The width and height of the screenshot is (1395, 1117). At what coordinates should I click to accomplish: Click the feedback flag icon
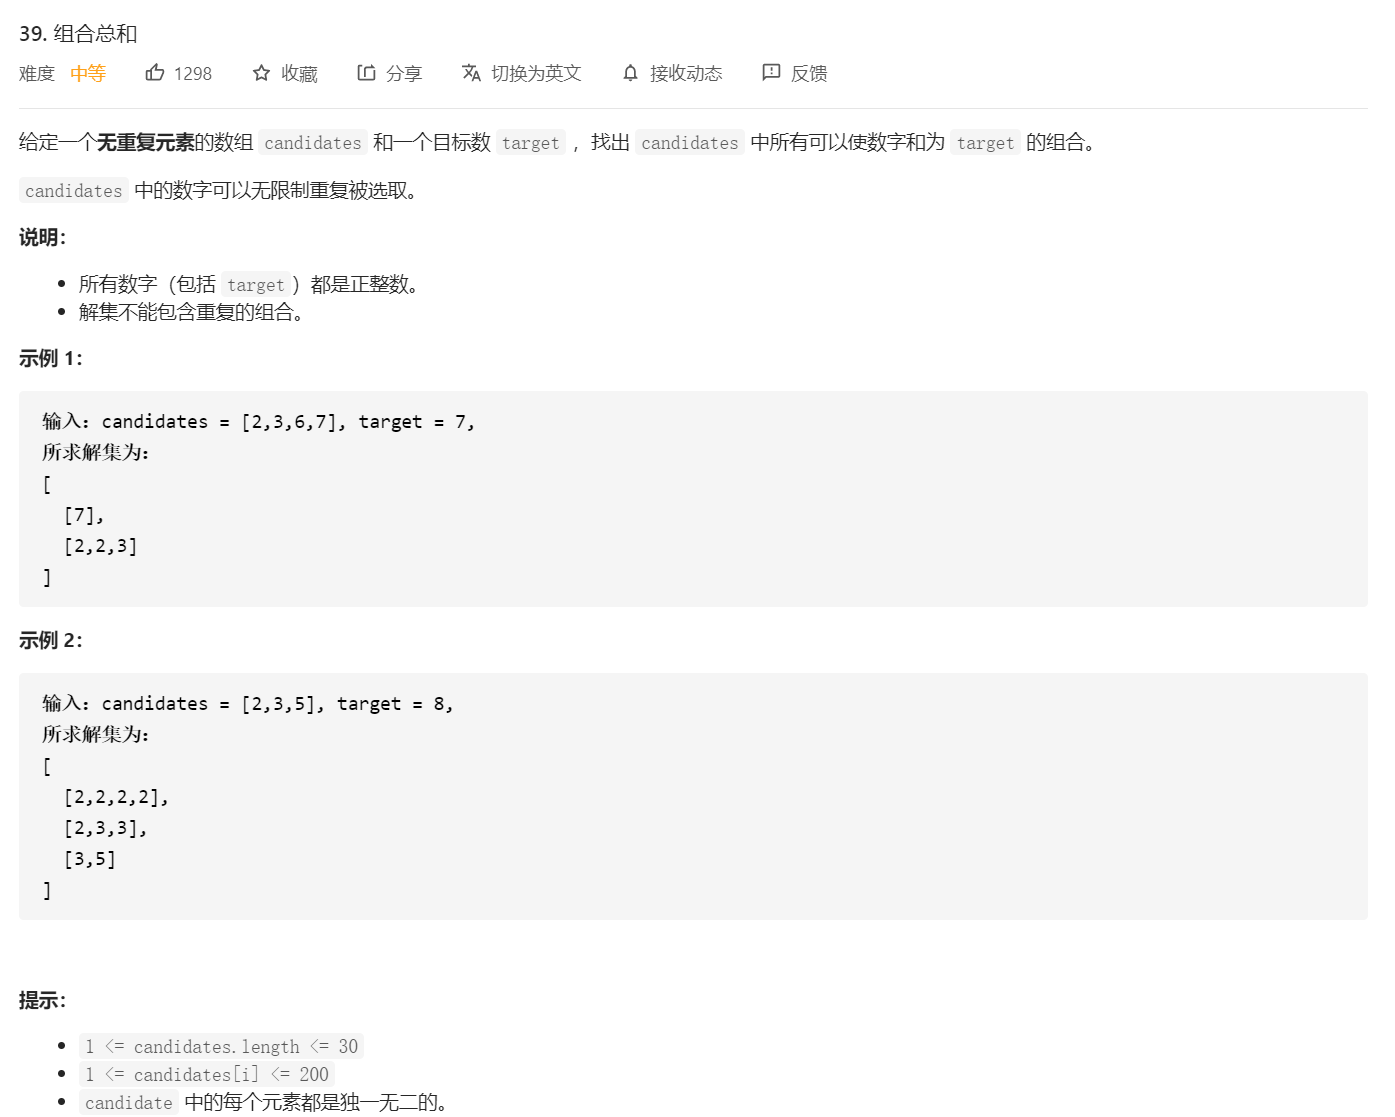tap(771, 73)
